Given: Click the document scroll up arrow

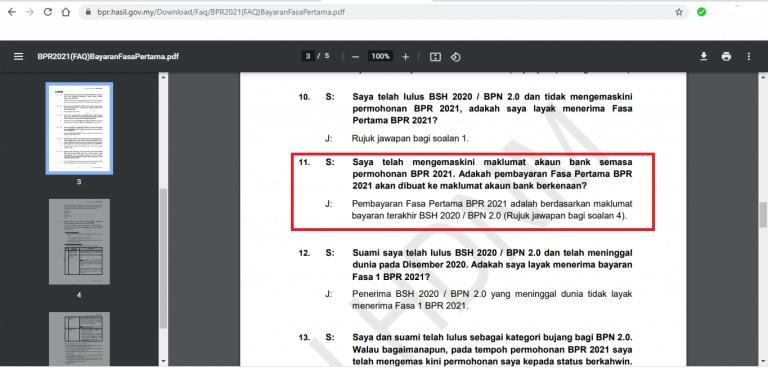Looking at the screenshot, I should click(763, 77).
